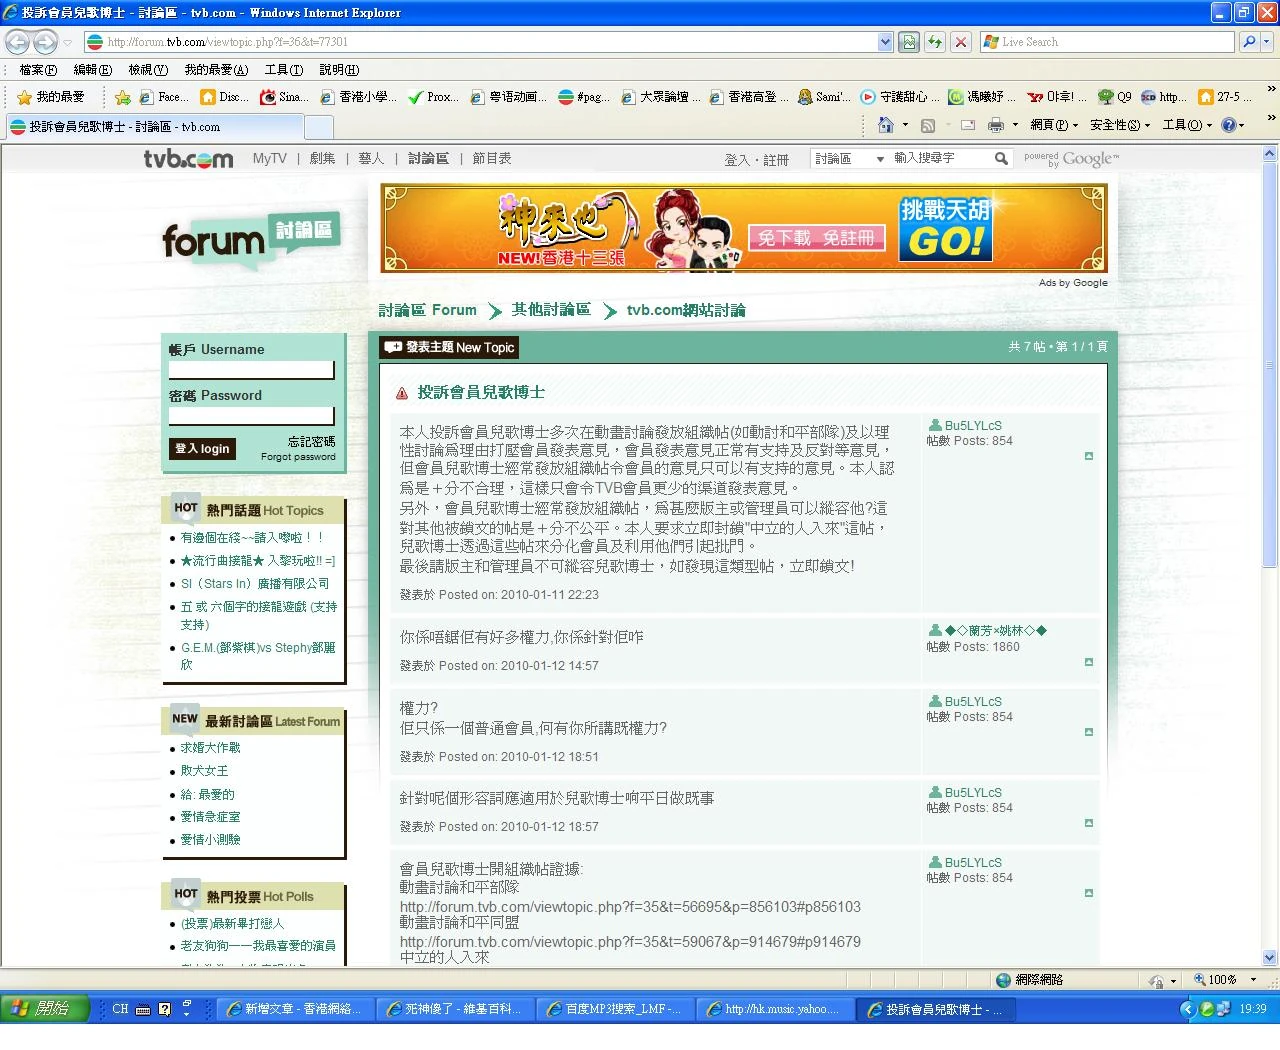This screenshot has height=1050, width=1280.
Task: Switch to the 死神傻了 維基百科 taskbar window
Action: (x=455, y=1009)
